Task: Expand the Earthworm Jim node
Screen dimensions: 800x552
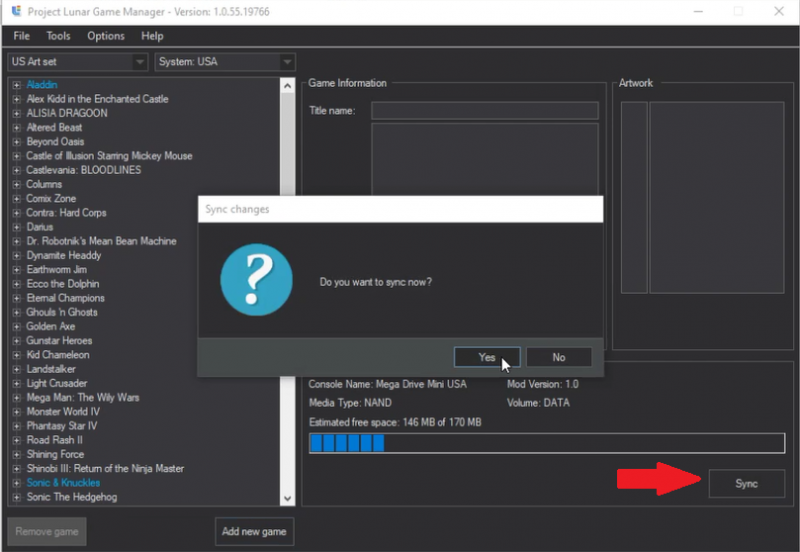Action: [x=16, y=270]
